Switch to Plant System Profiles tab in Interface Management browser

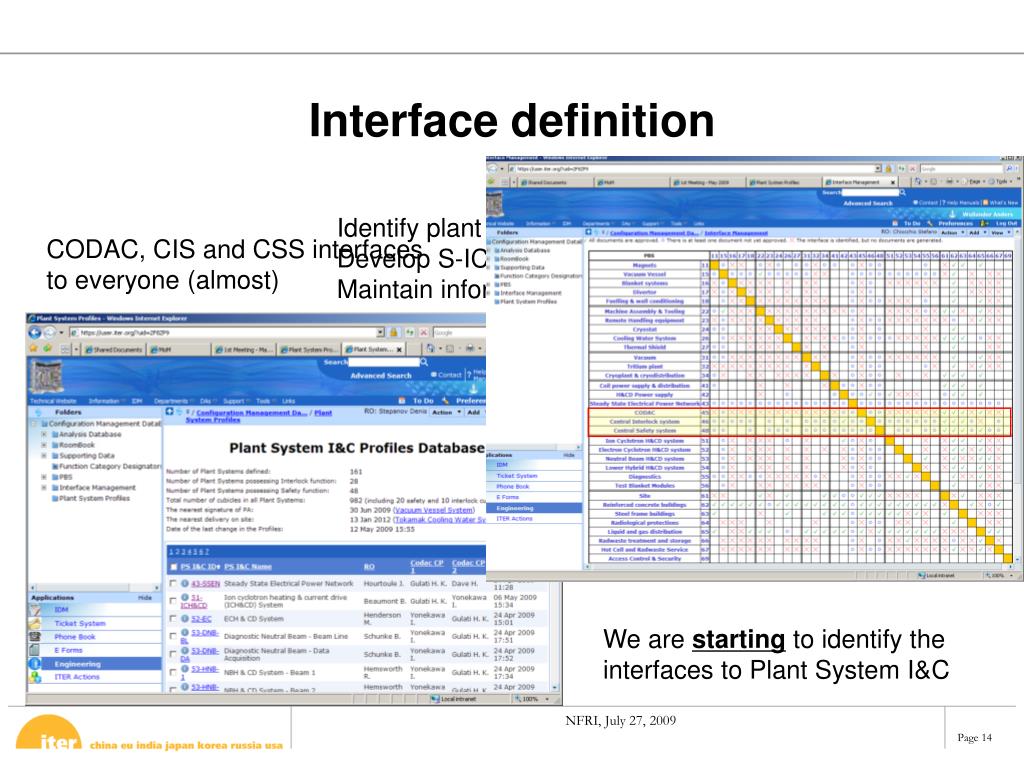pos(782,182)
